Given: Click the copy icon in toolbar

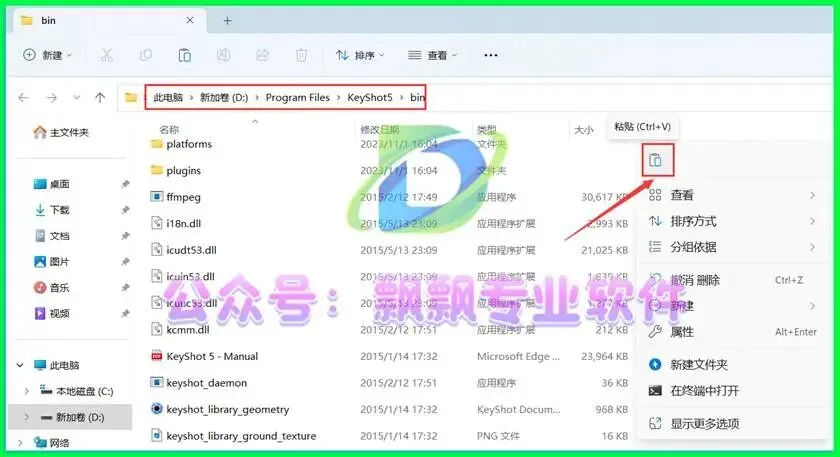Looking at the screenshot, I should click(x=146, y=55).
